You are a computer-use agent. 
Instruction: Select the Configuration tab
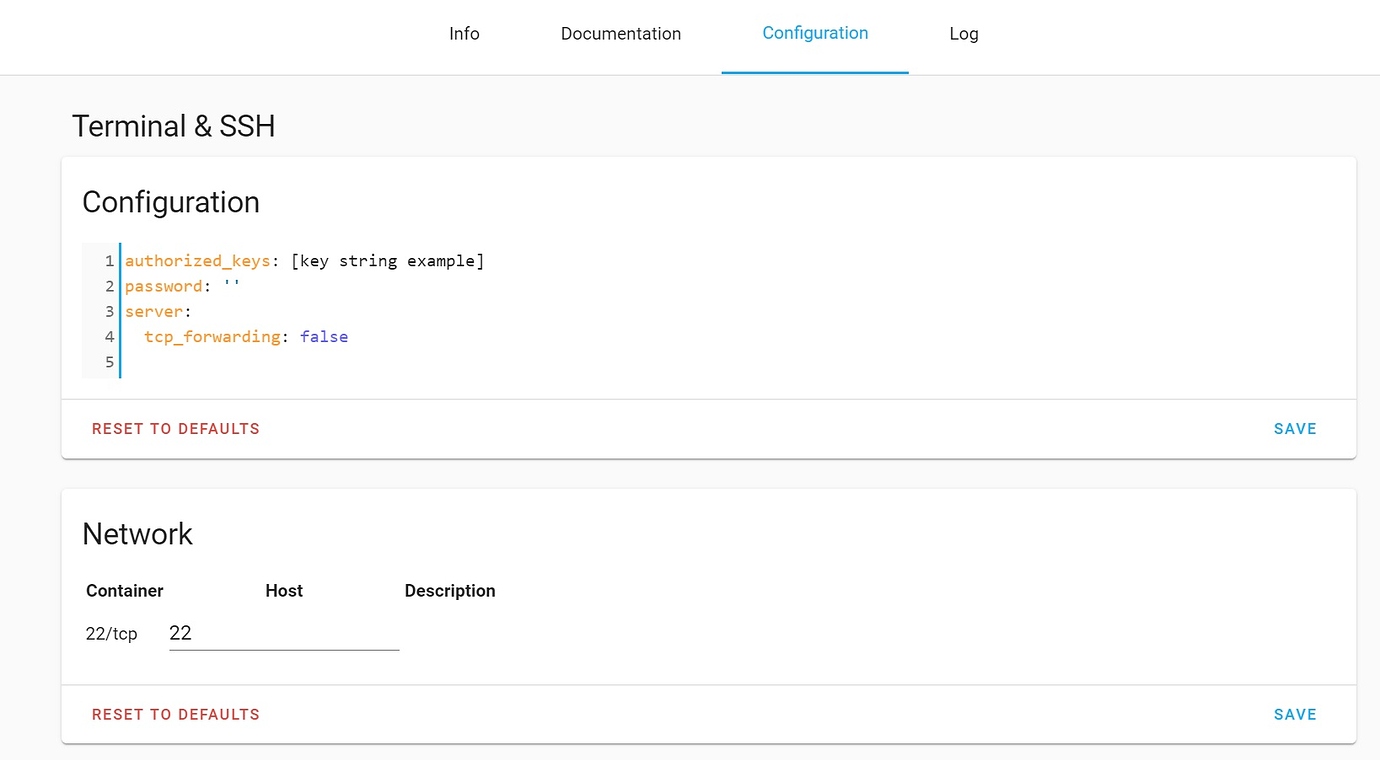(815, 33)
